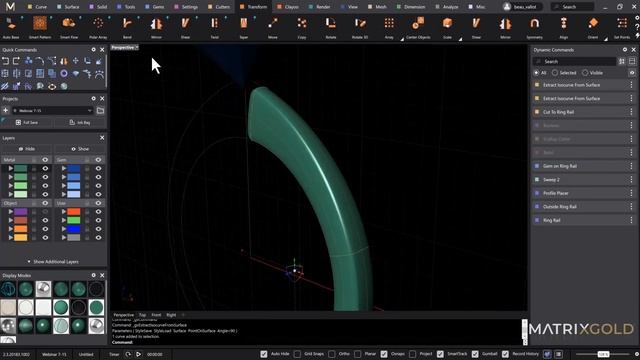The image size is (640, 360).
Task: Open Quick Commands panel settings gear
Action: (x=93, y=49)
